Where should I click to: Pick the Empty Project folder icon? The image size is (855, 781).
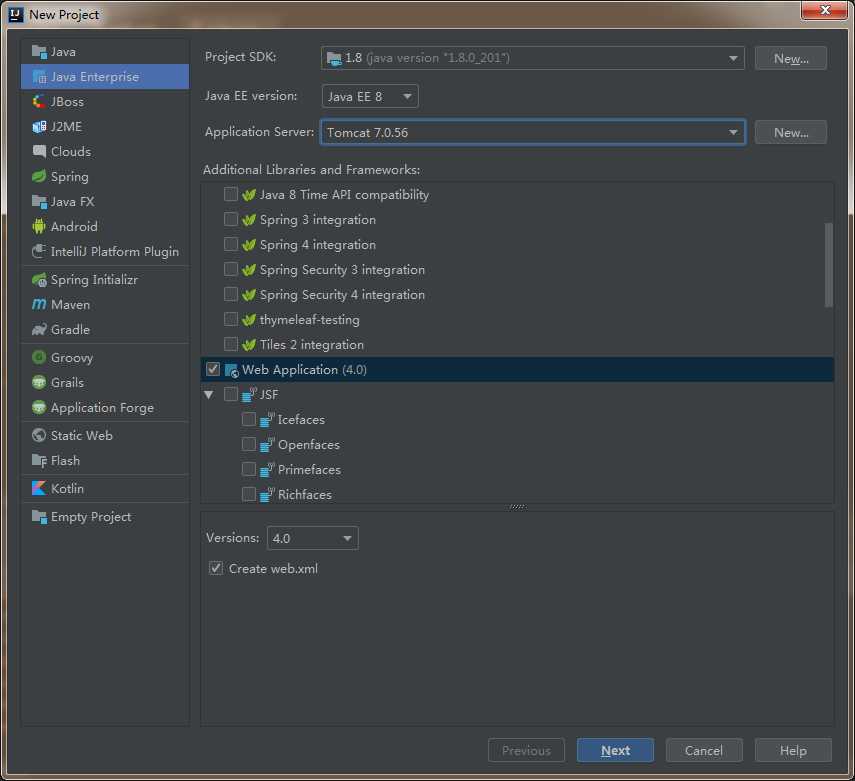tap(39, 516)
